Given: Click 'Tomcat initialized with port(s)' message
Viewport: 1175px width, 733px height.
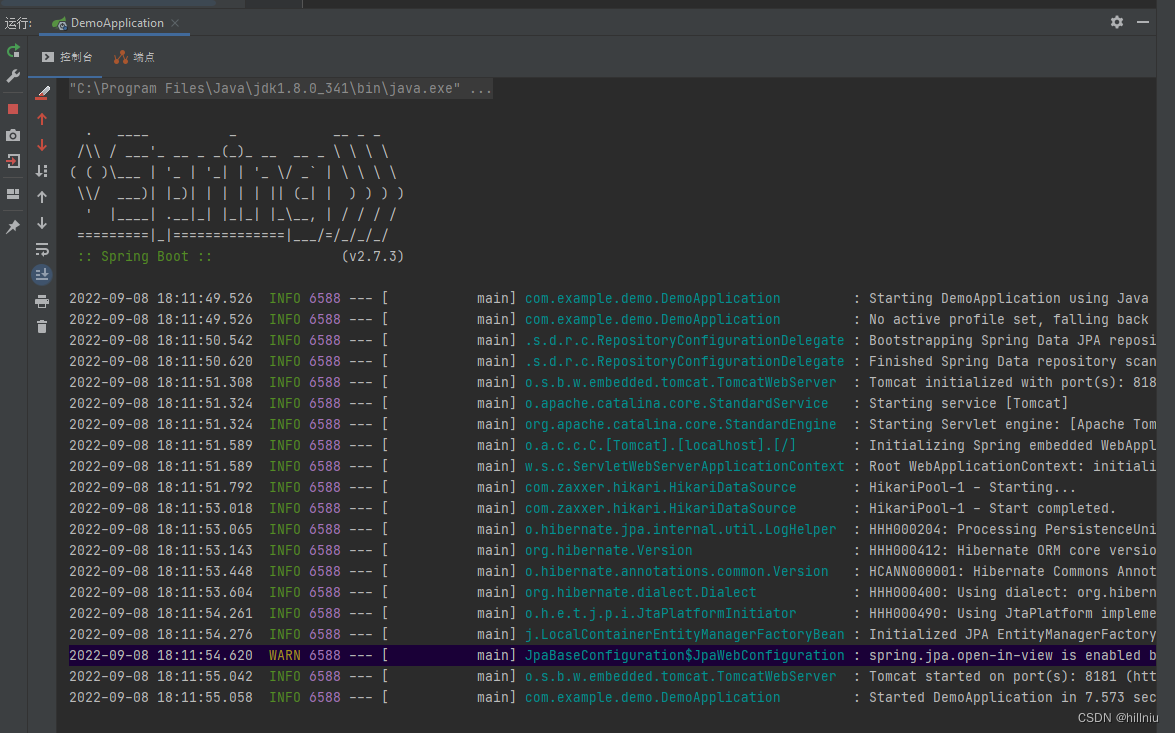Looking at the screenshot, I should coord(1012,382).
